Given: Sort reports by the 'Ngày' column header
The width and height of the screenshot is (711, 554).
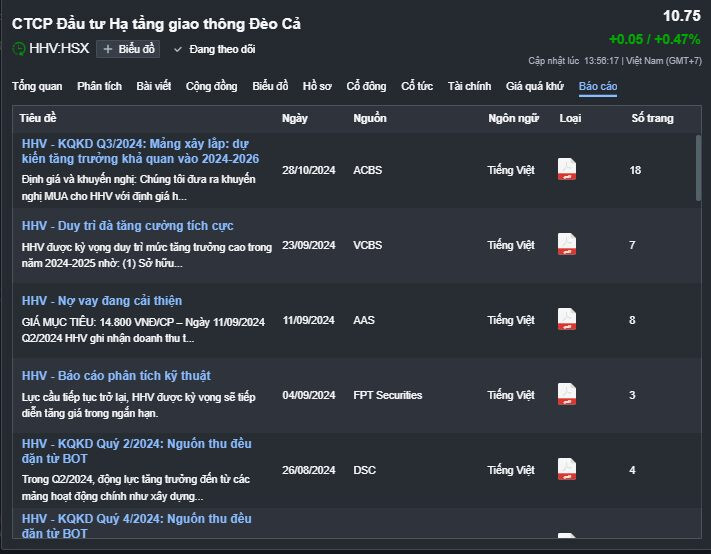Looking at the screenshot, I should [x=295, y=118].
